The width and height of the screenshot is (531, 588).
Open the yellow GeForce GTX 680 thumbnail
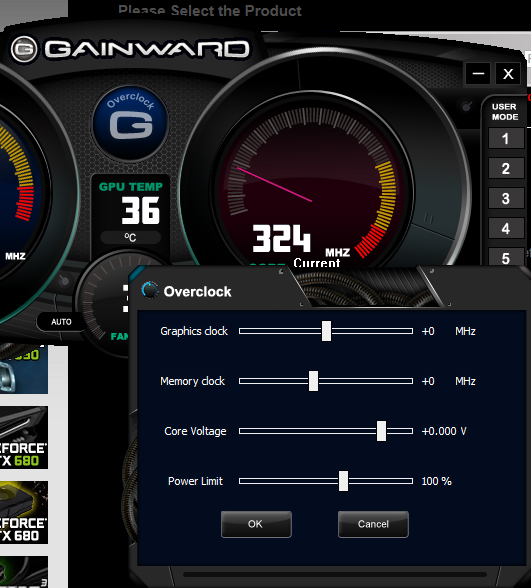pos(24,512)
